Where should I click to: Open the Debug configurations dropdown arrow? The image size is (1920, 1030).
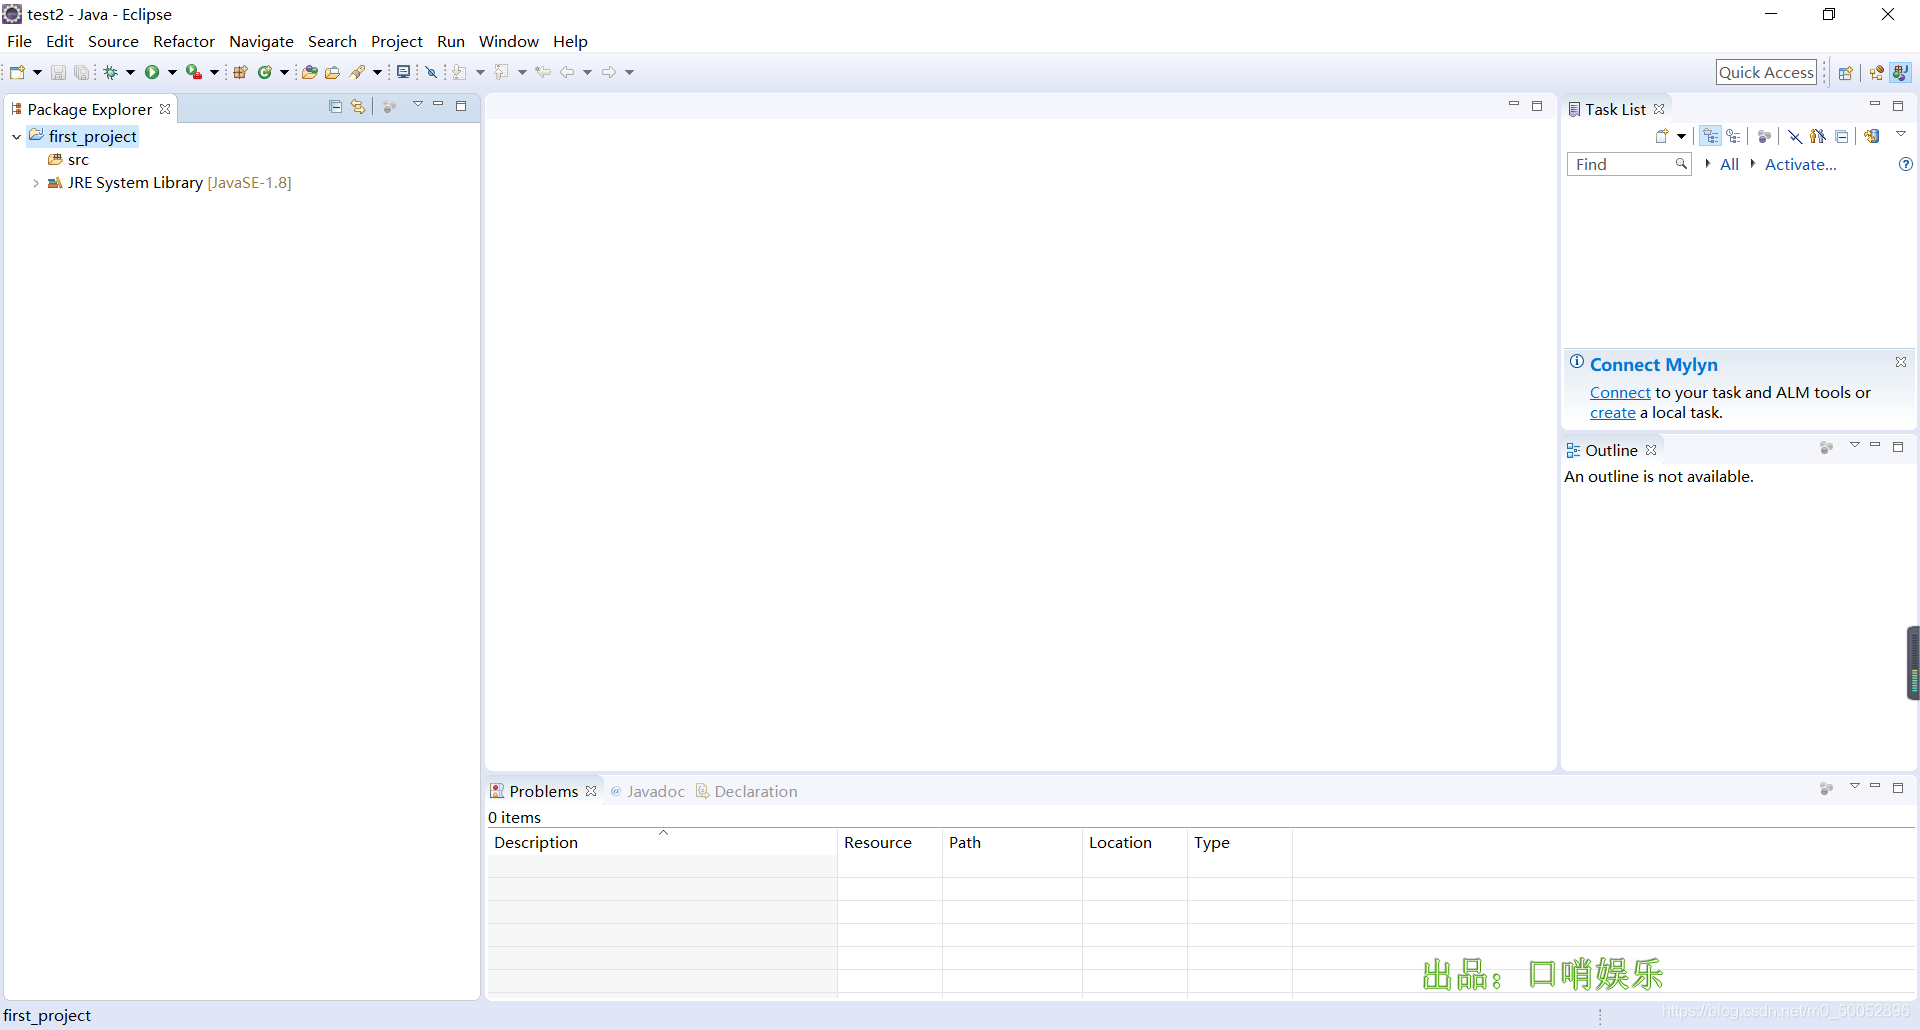point(130,72)
